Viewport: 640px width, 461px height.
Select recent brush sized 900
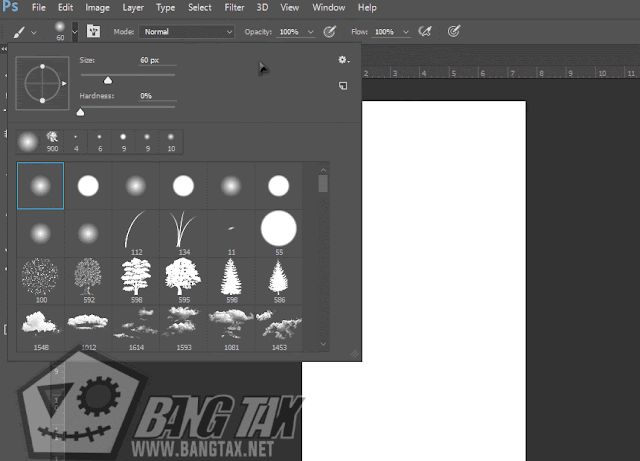52,142
